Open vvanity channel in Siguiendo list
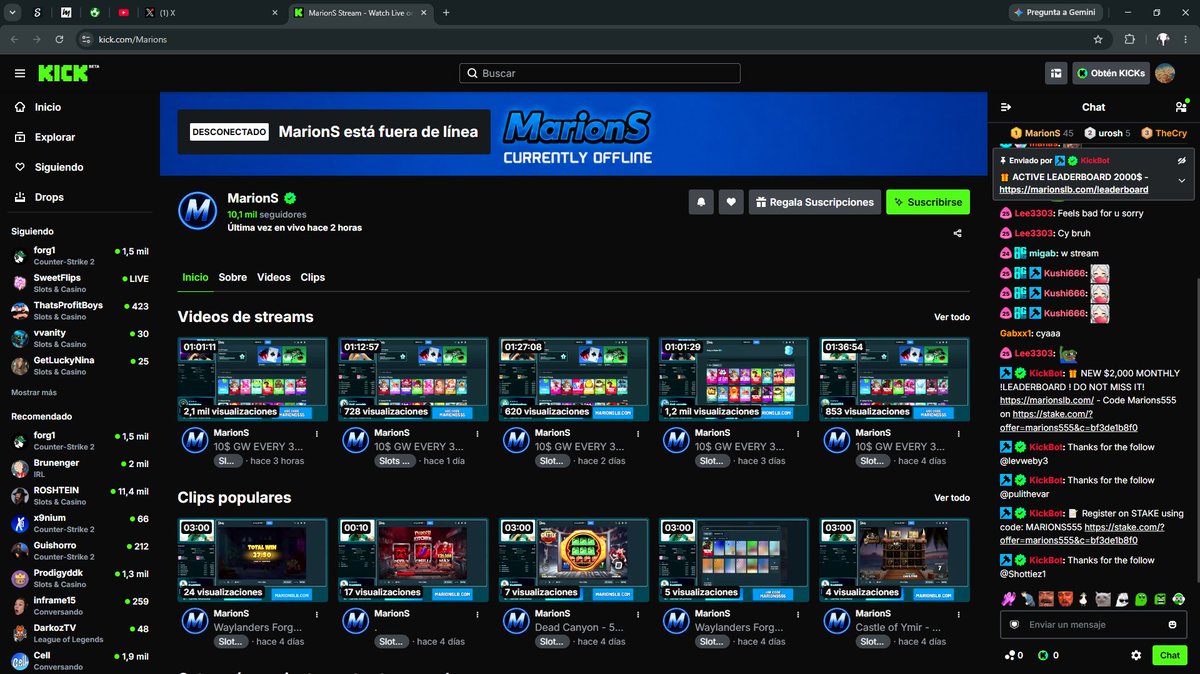Screen dimensions: 1200x674 80,338
